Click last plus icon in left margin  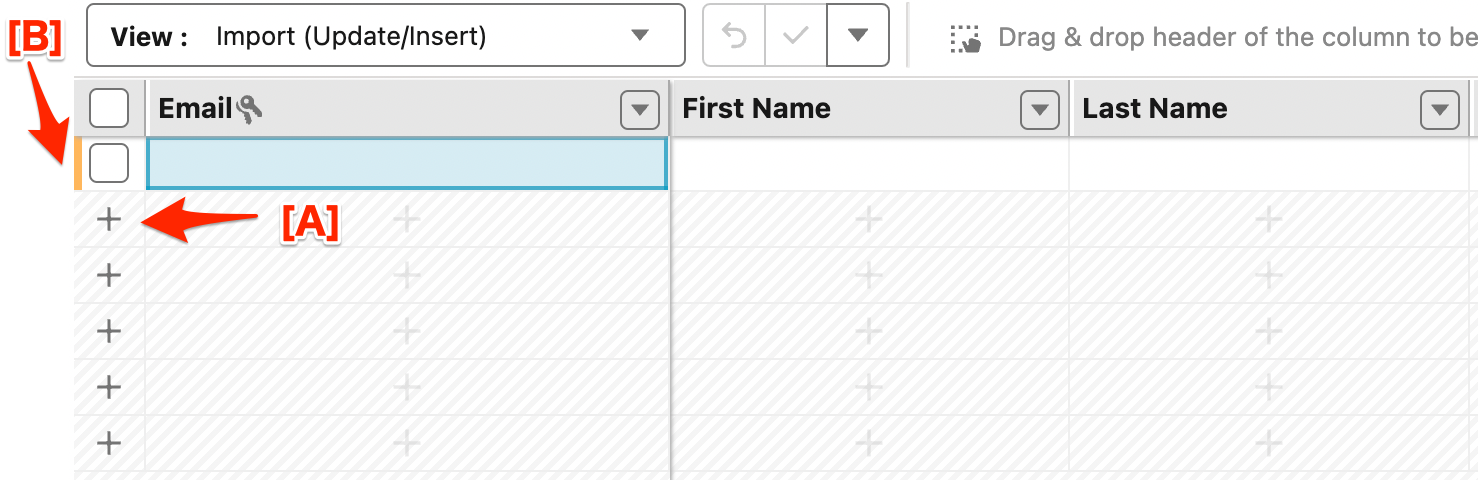click(x=109, y=443)
